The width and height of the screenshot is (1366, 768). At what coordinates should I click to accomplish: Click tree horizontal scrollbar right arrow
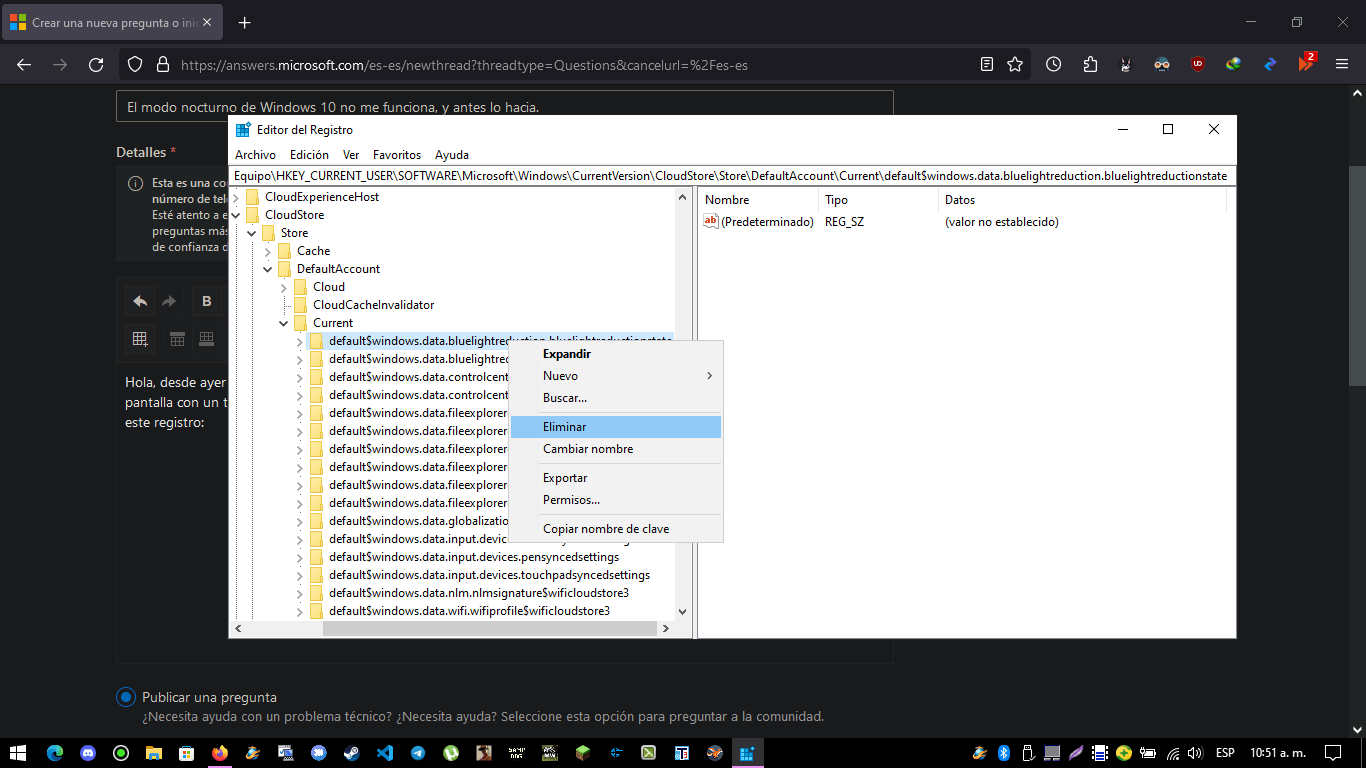(x=666, y=629)
